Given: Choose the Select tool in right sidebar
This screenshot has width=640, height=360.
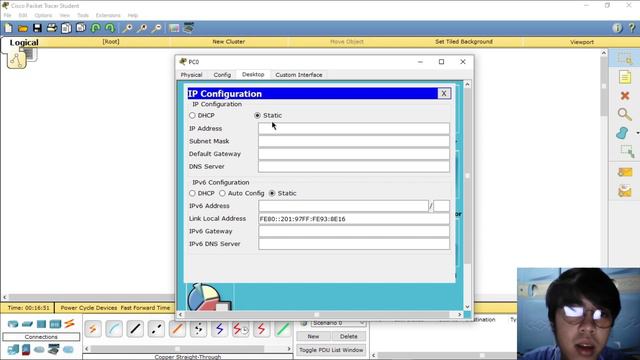Looking at the screenshot, I should click(625, 59).
